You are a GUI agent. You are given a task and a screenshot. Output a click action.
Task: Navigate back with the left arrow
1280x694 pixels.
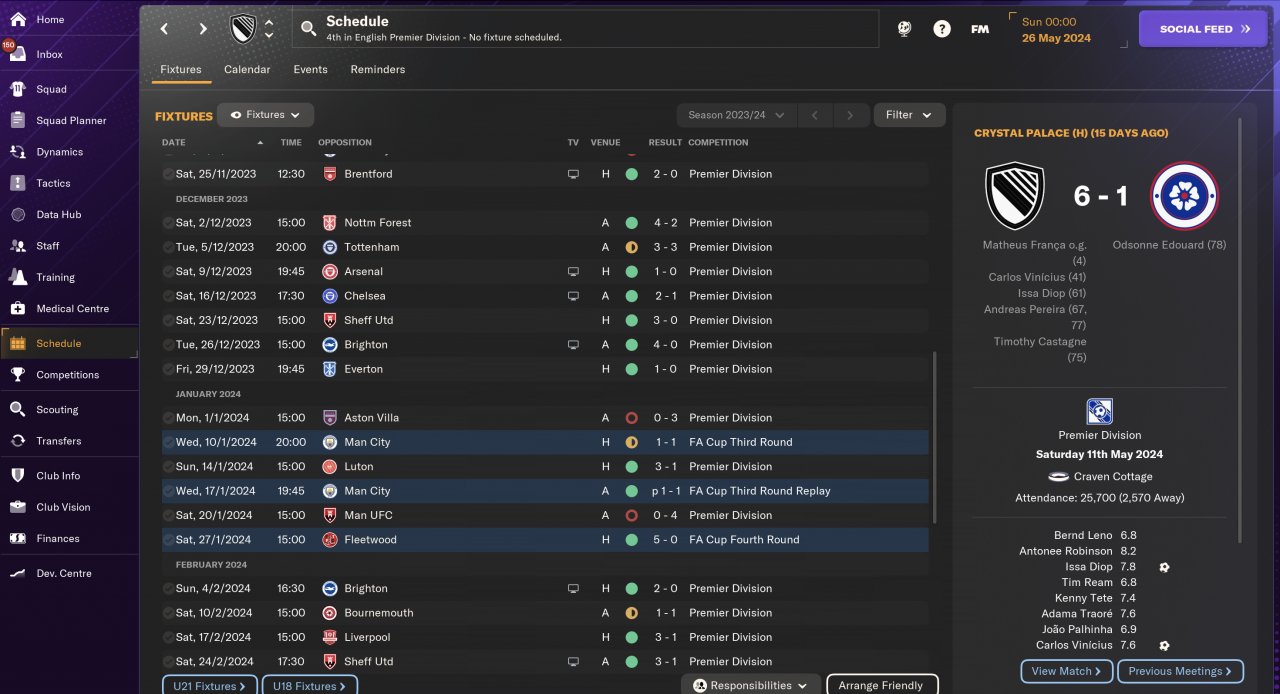click(x=165, y=29)
